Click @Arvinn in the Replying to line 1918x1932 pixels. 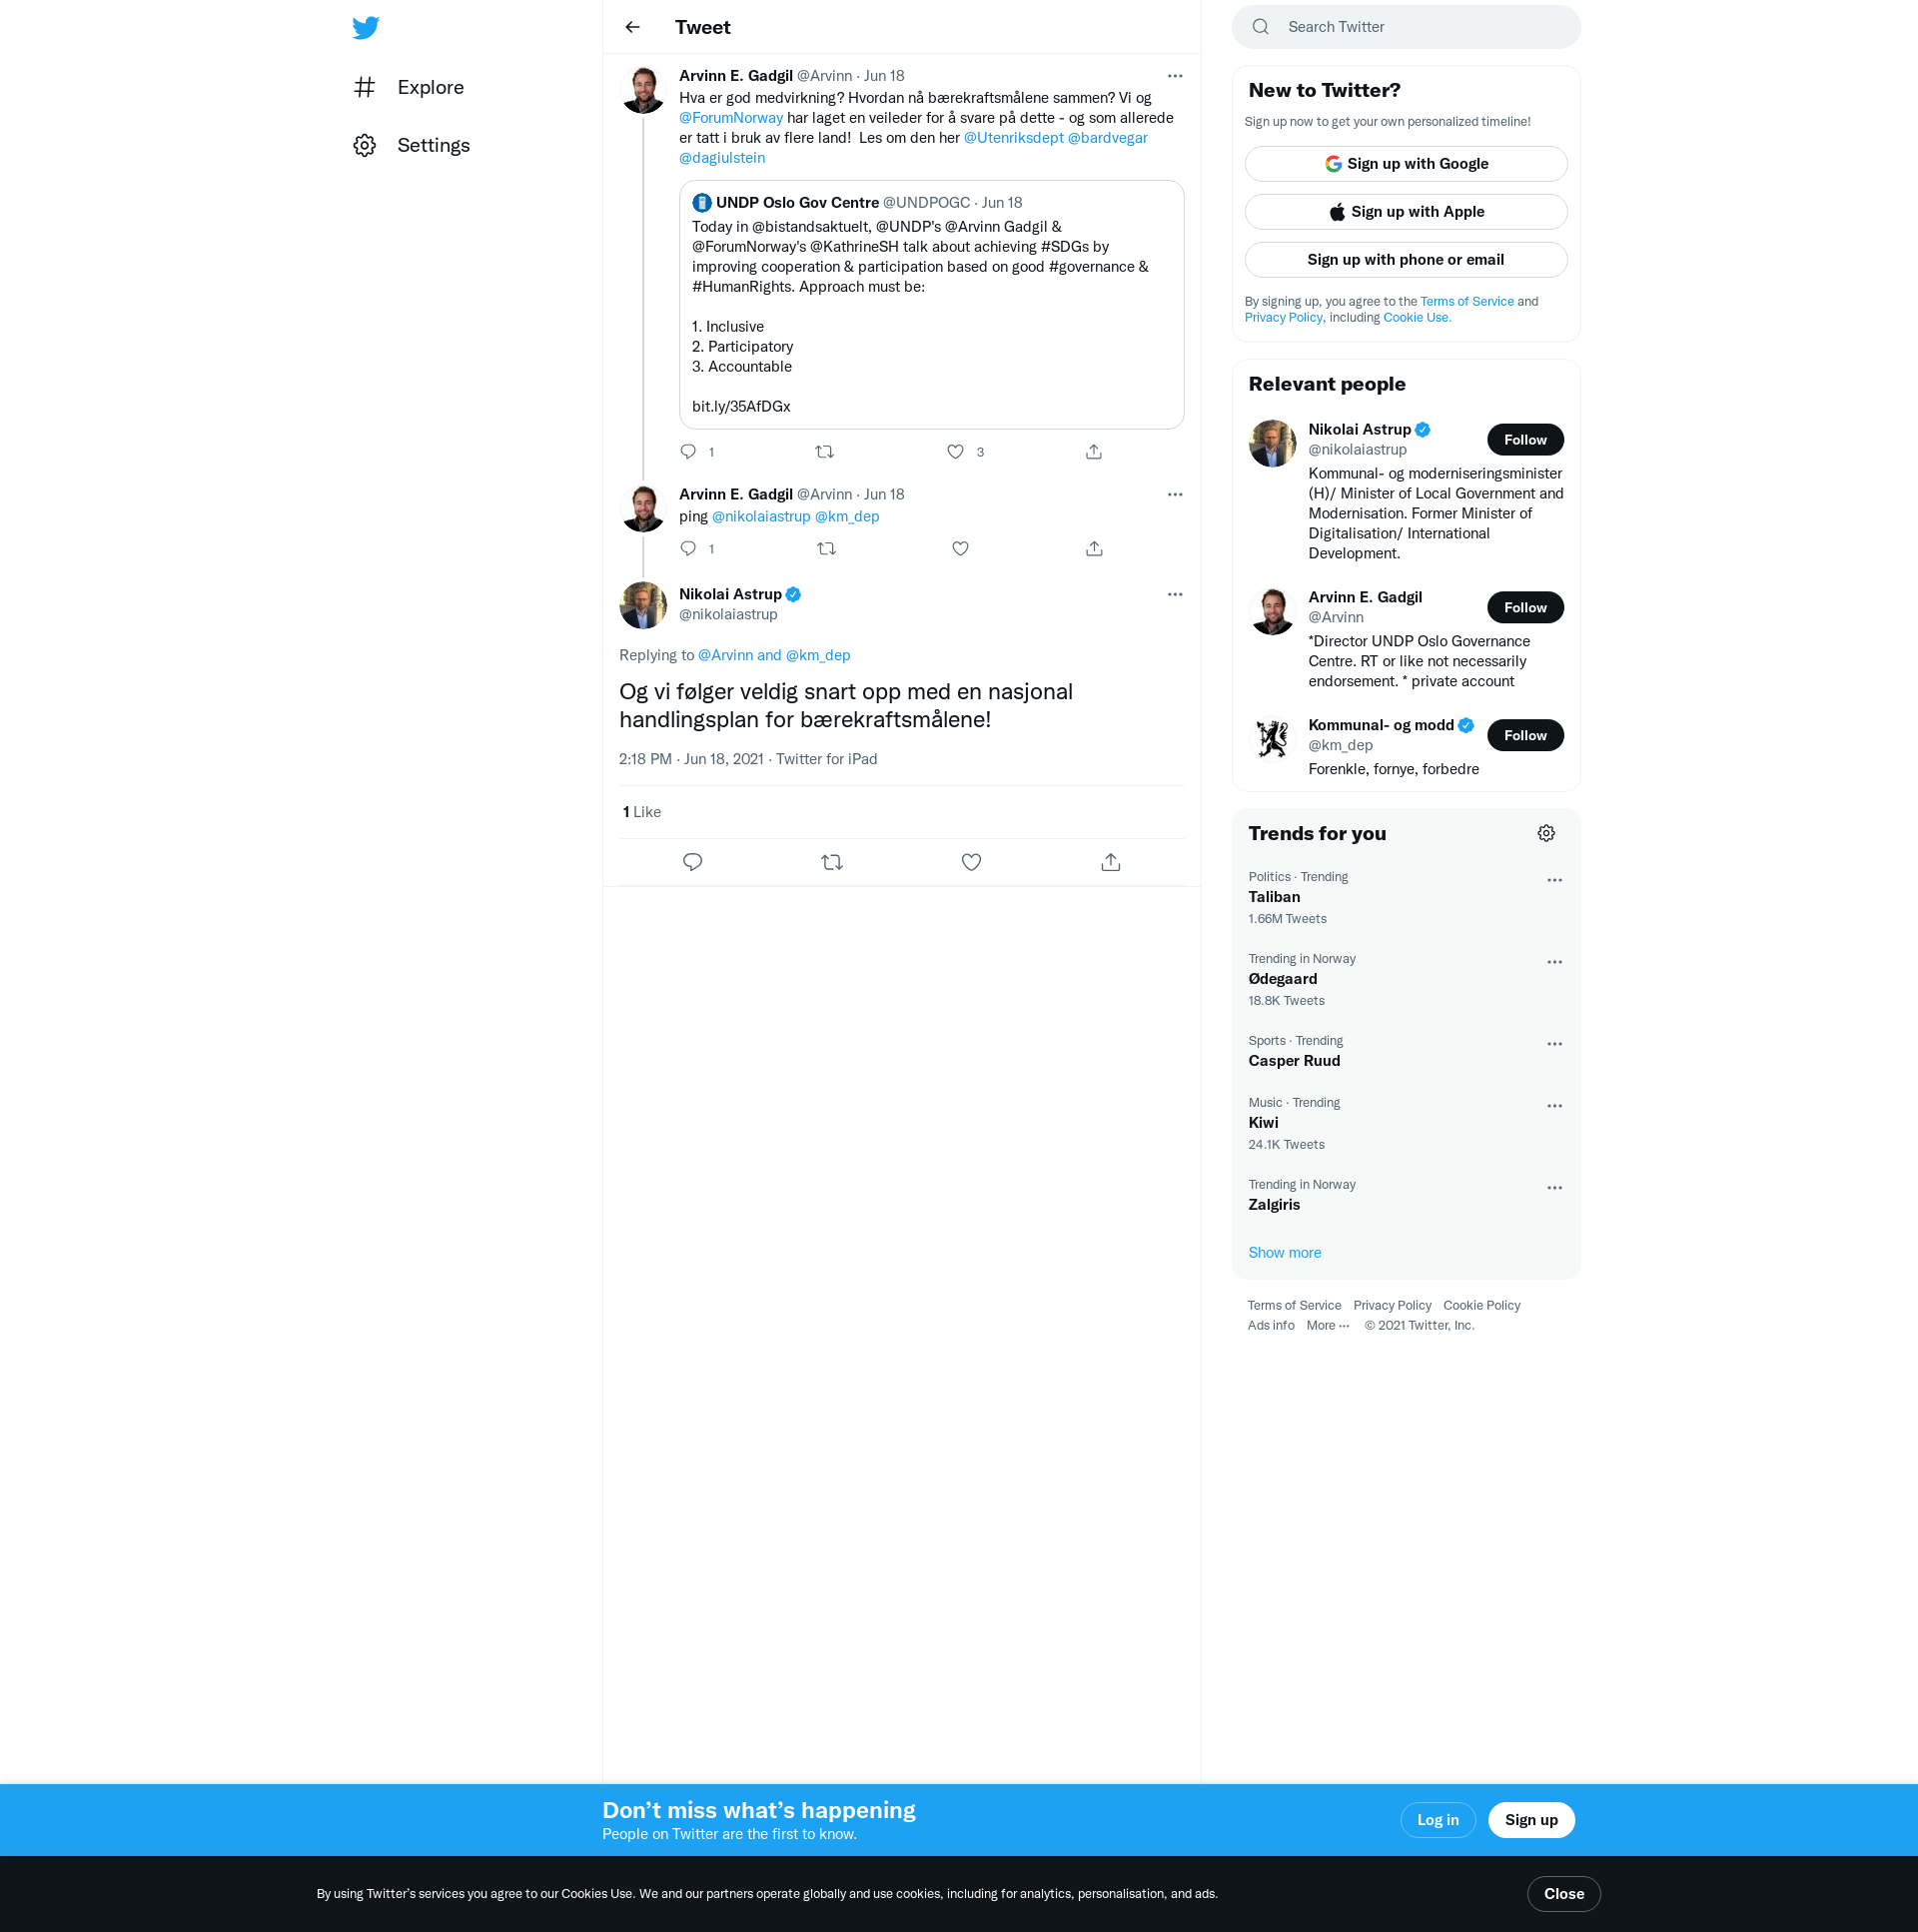[725, 656]
